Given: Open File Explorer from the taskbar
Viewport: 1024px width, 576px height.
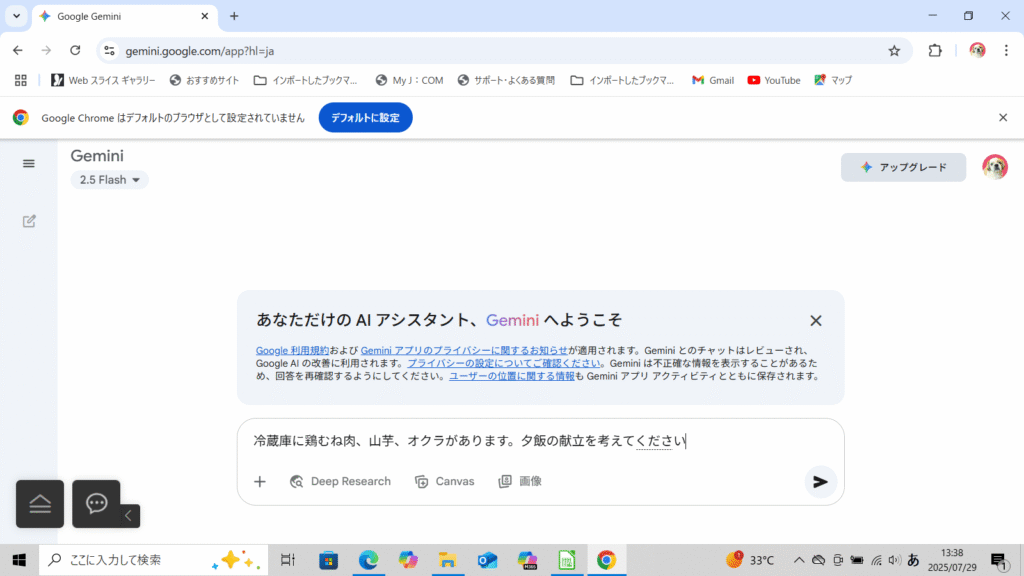Looking at the screenshot, I should click(x=447, y=560).
